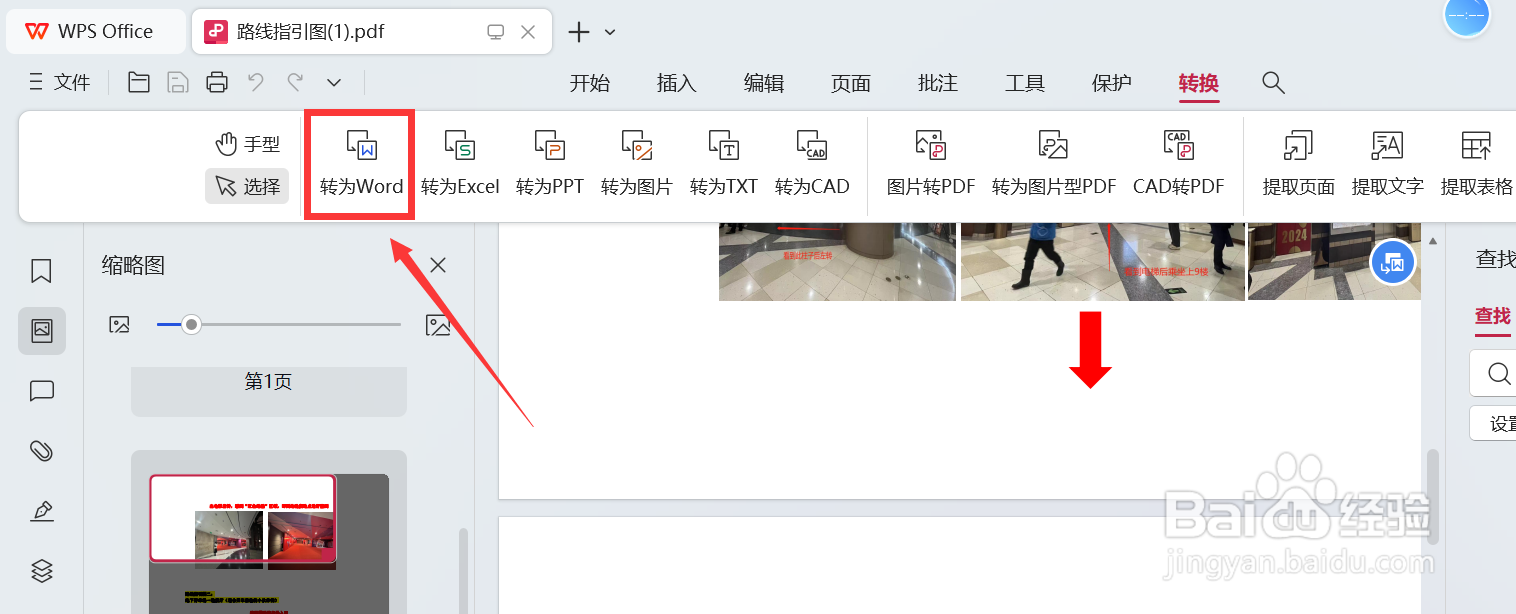The width and height of the screenshot is (1516, 614).
Task: Select the 转为PPT conversion tool
Action: pos(550,165)
